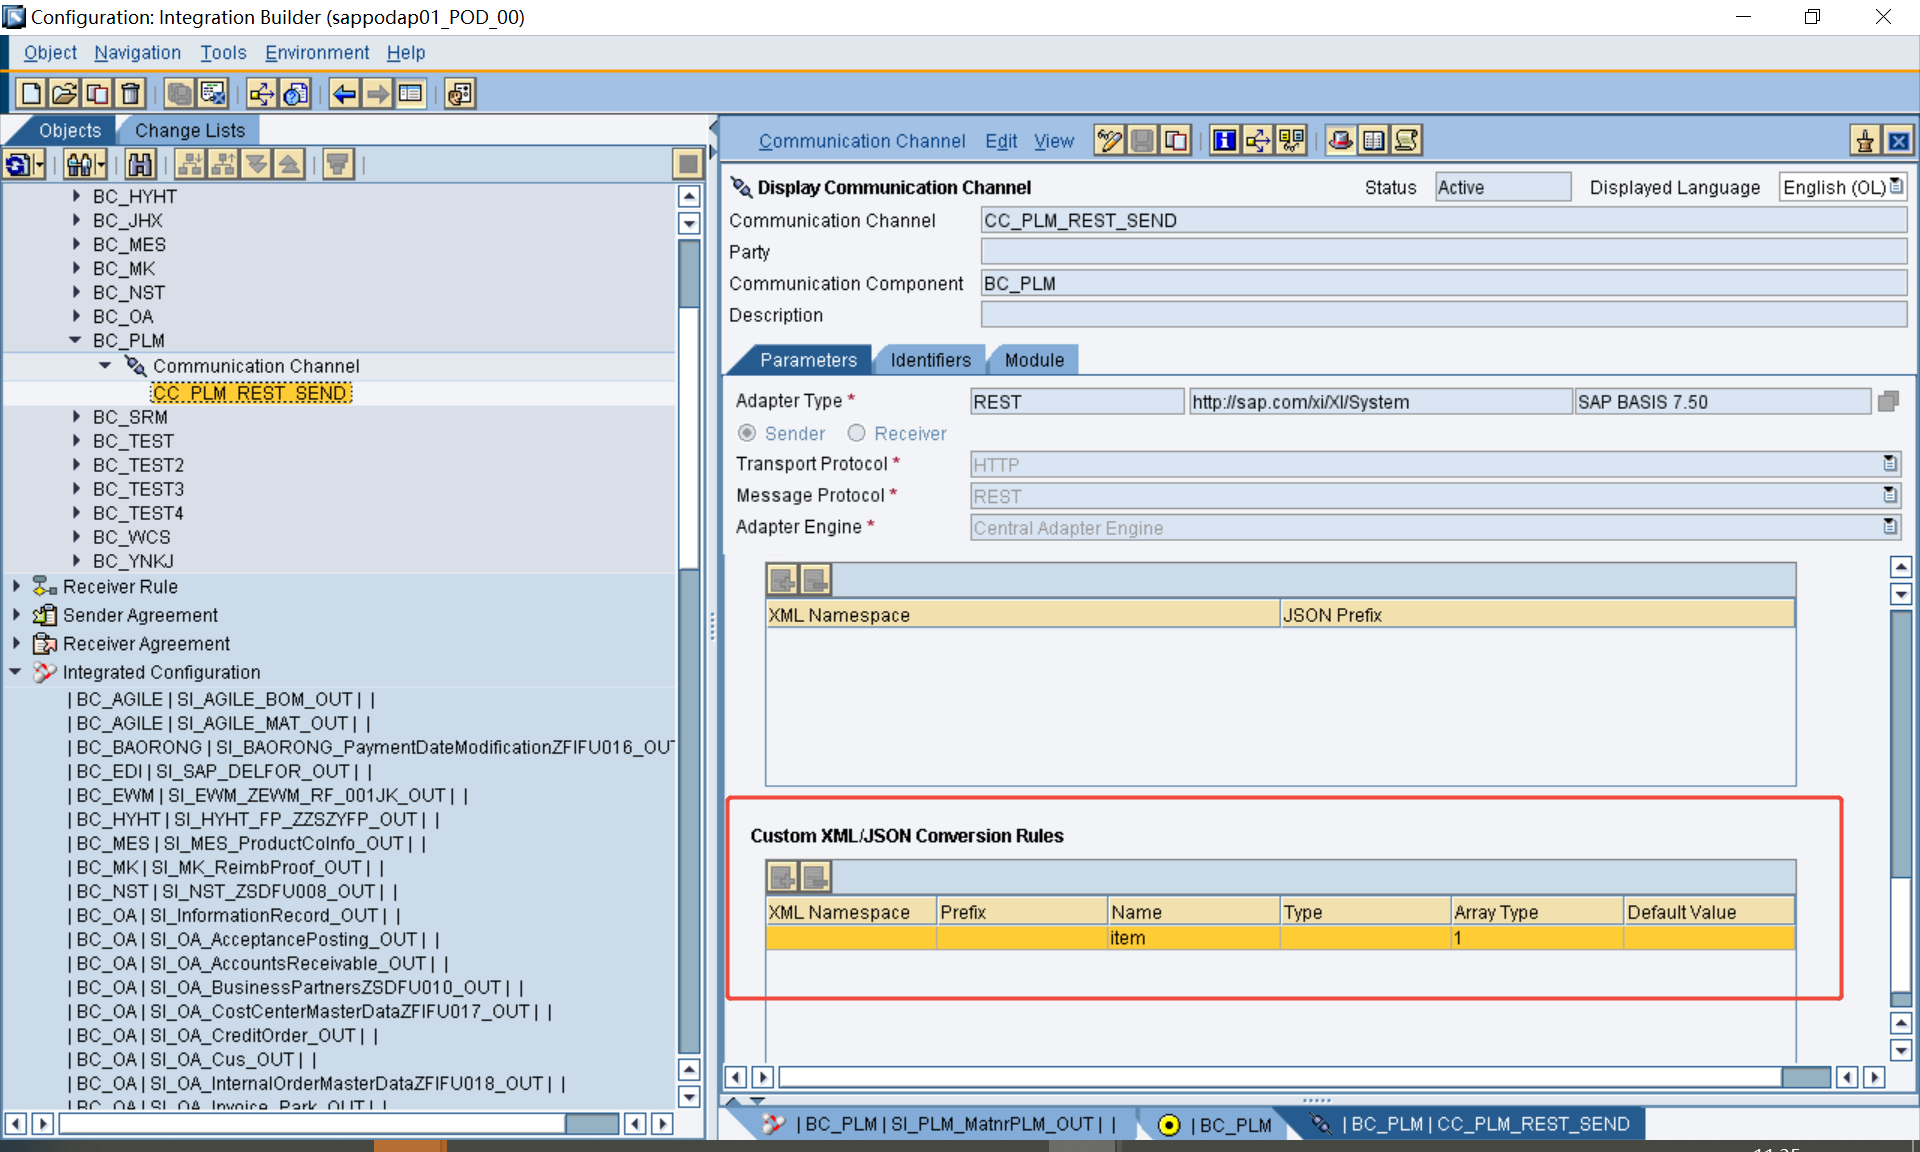
Task: Click the Displayed Language selector
Action: click(1842, 187)
